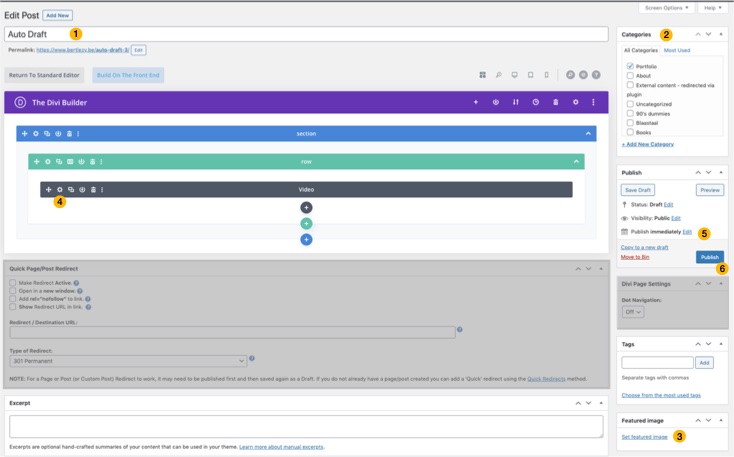Image resolution: width=734 pixels, height=457 pixels.
Task: Open the Type of Redirect dropdown
Action: [x=128, y=361]
